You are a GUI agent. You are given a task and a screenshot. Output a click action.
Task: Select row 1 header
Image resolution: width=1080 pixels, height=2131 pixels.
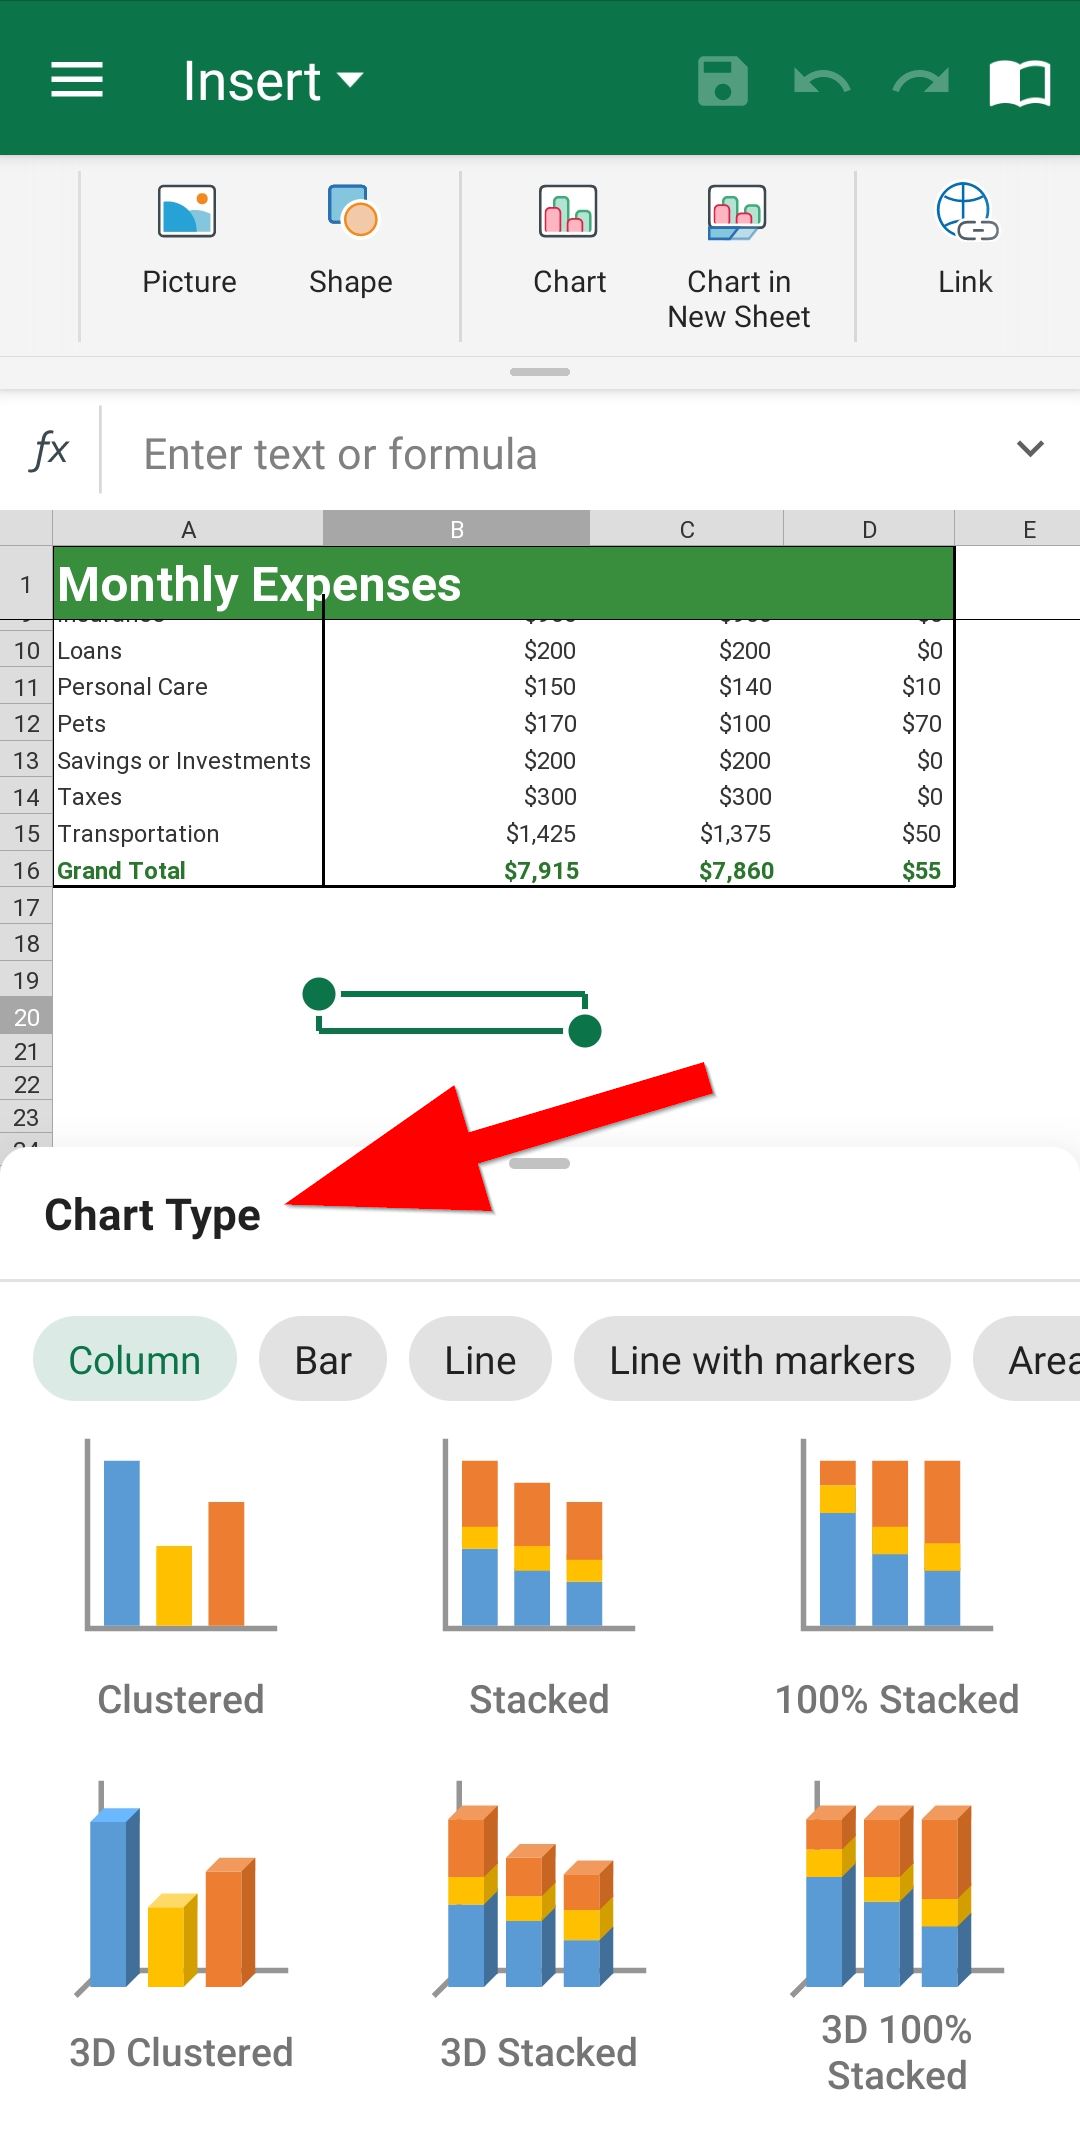tap(26, 584)
